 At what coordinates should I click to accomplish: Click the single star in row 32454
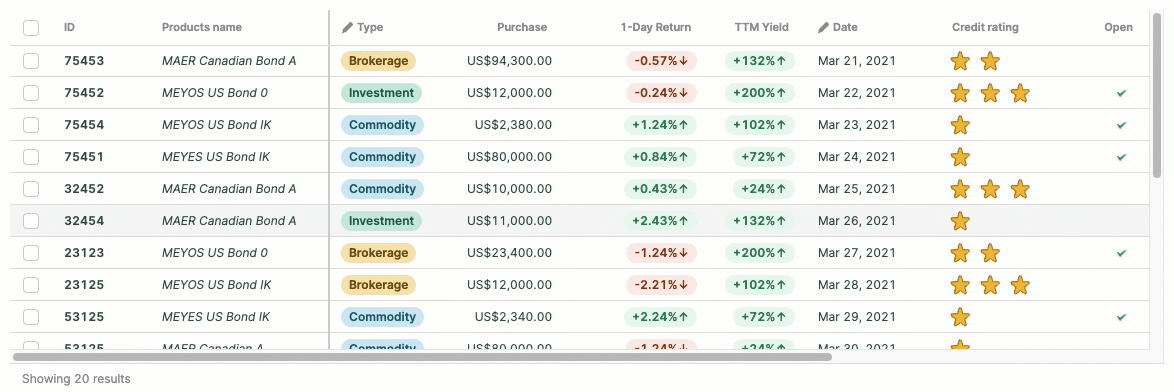tap(960, 221)
